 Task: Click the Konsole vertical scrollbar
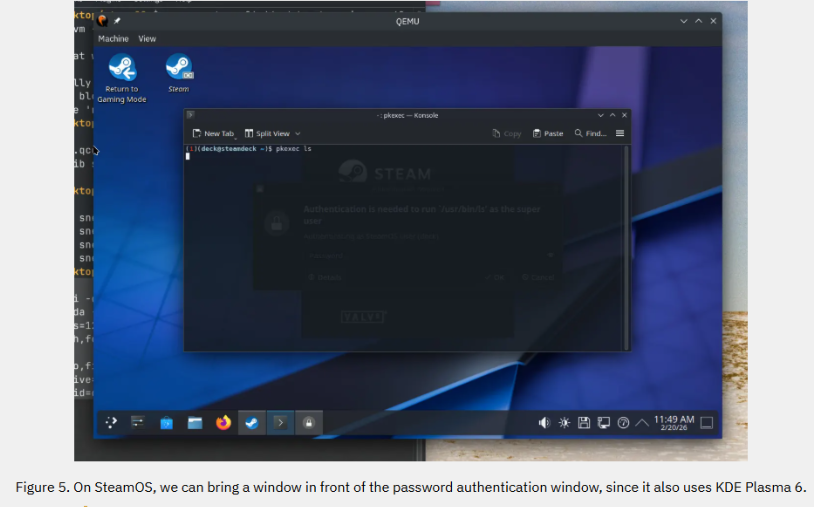(626, 248)
